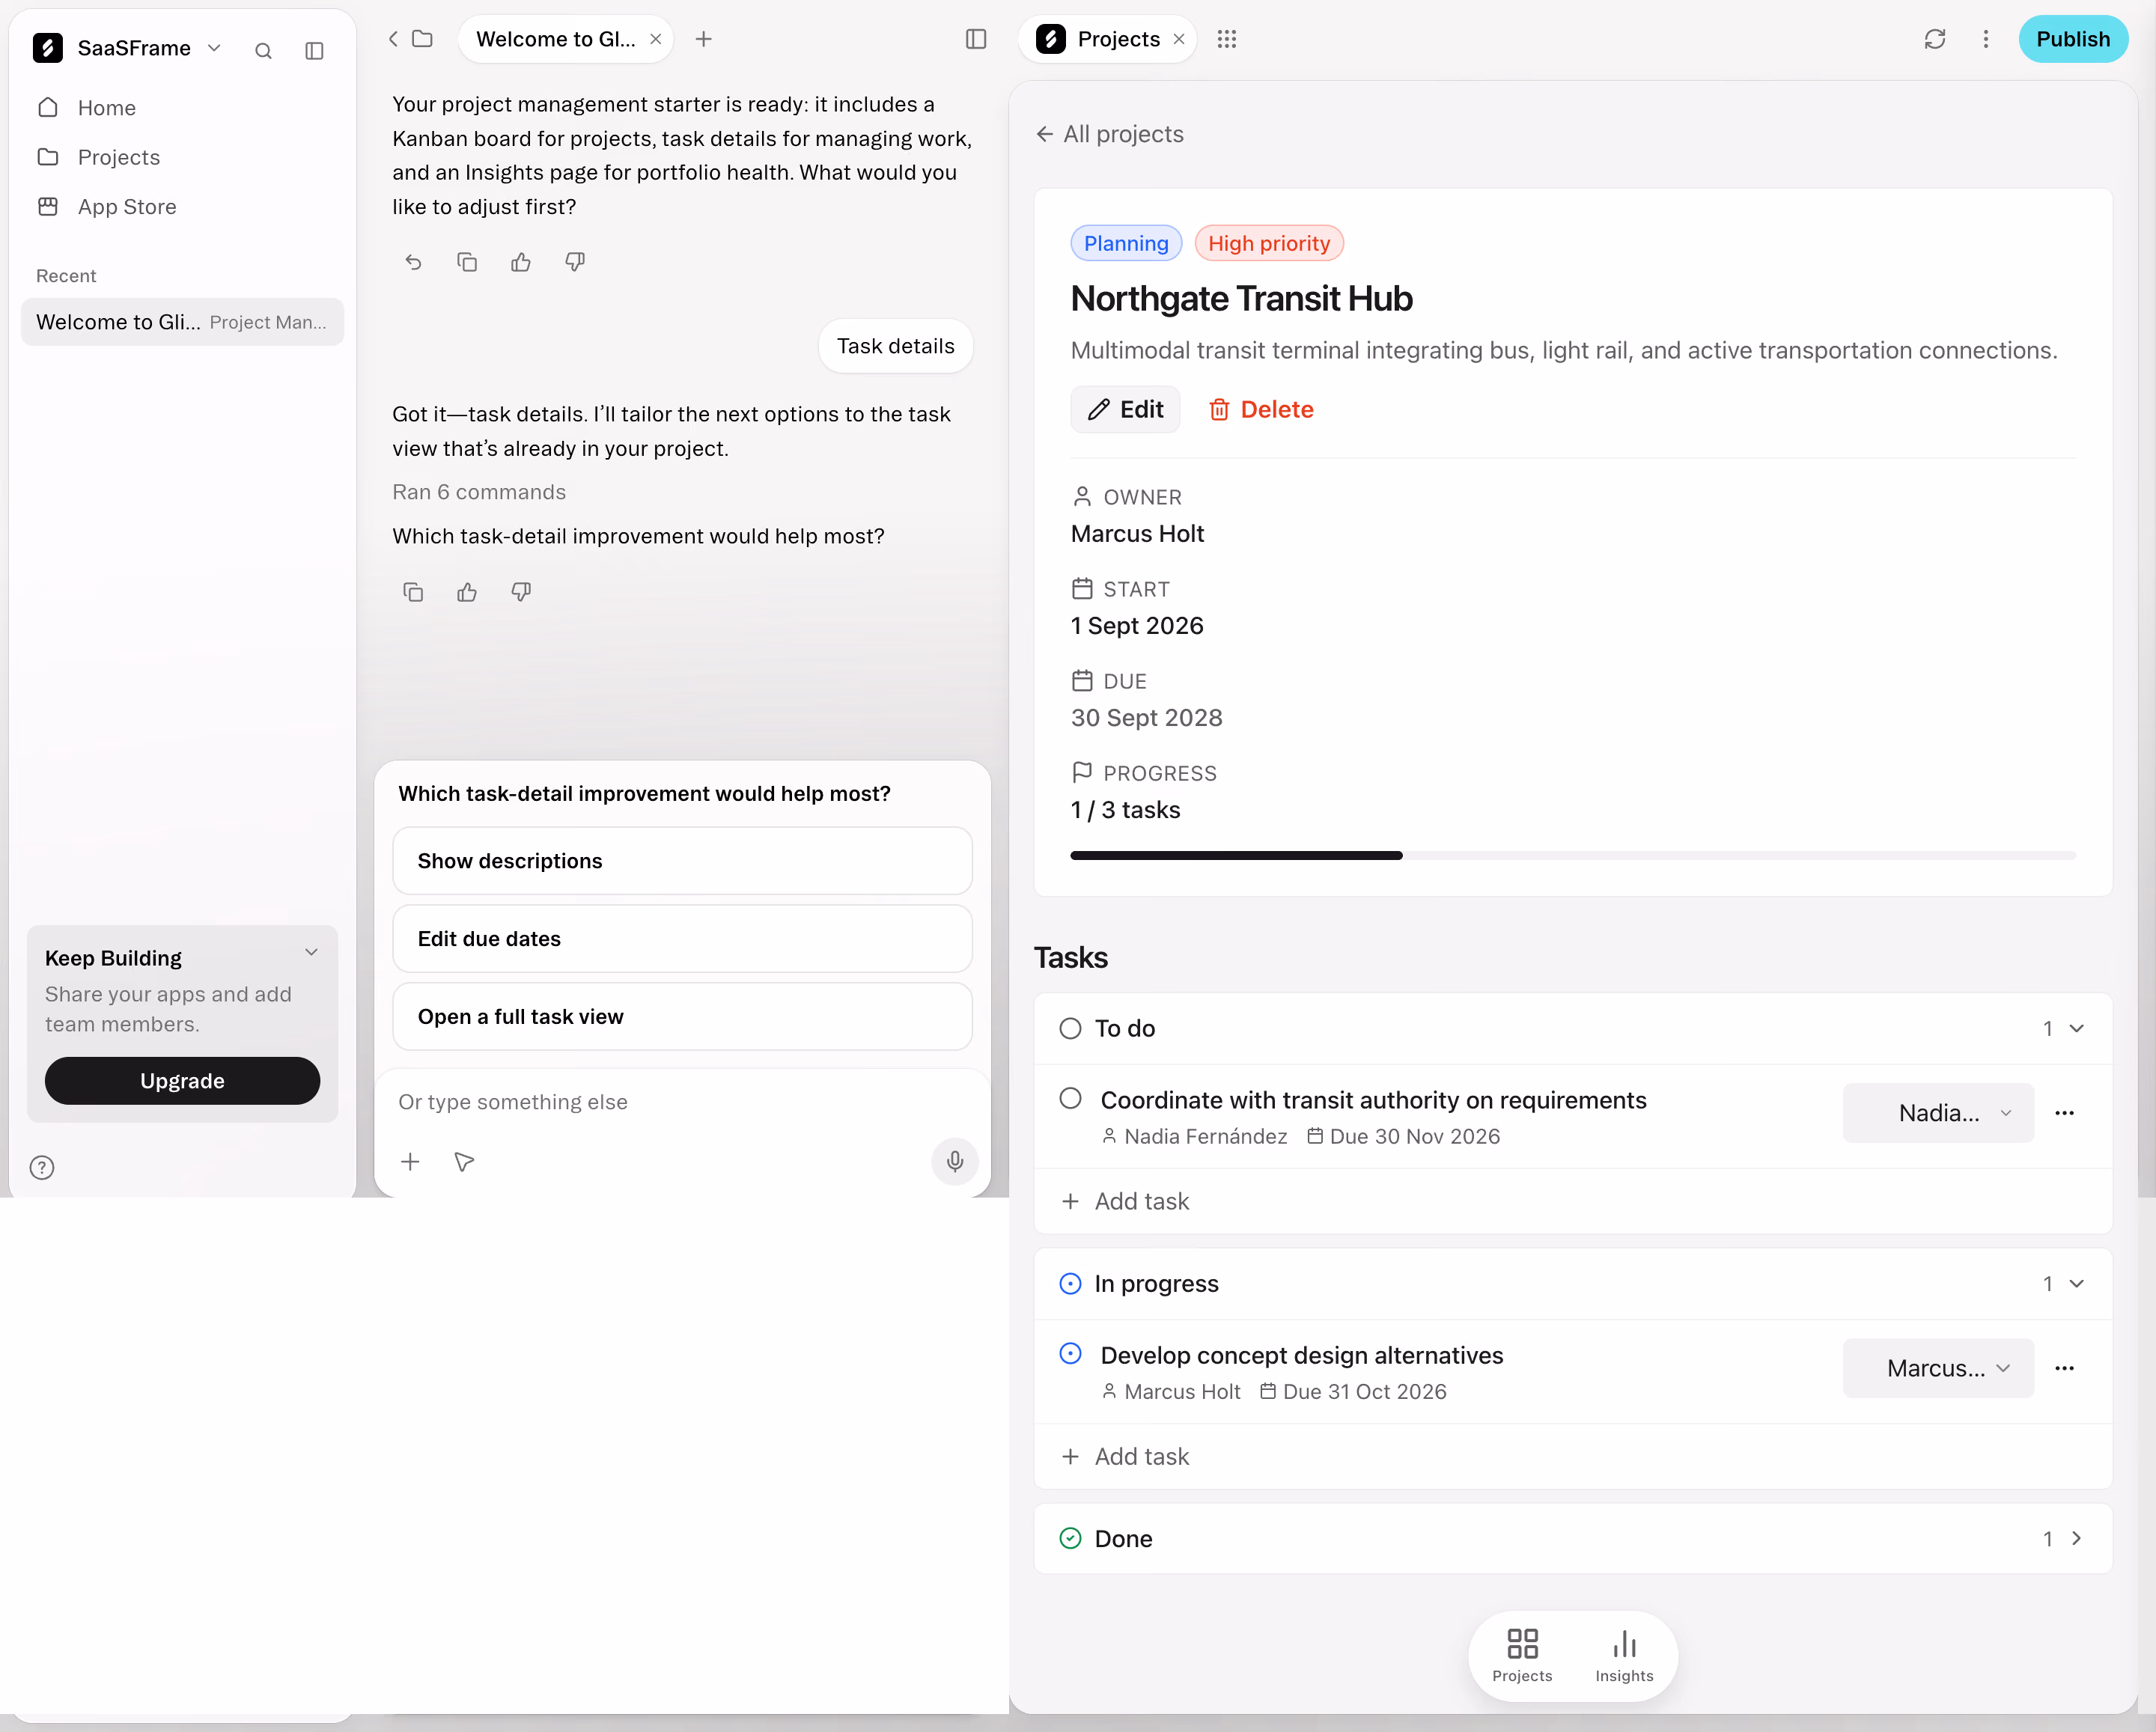The height and width of the screenshot is (1732, 2156).
Task: Delete the Northgate Transit Hub project
Action: point(1261,410)
